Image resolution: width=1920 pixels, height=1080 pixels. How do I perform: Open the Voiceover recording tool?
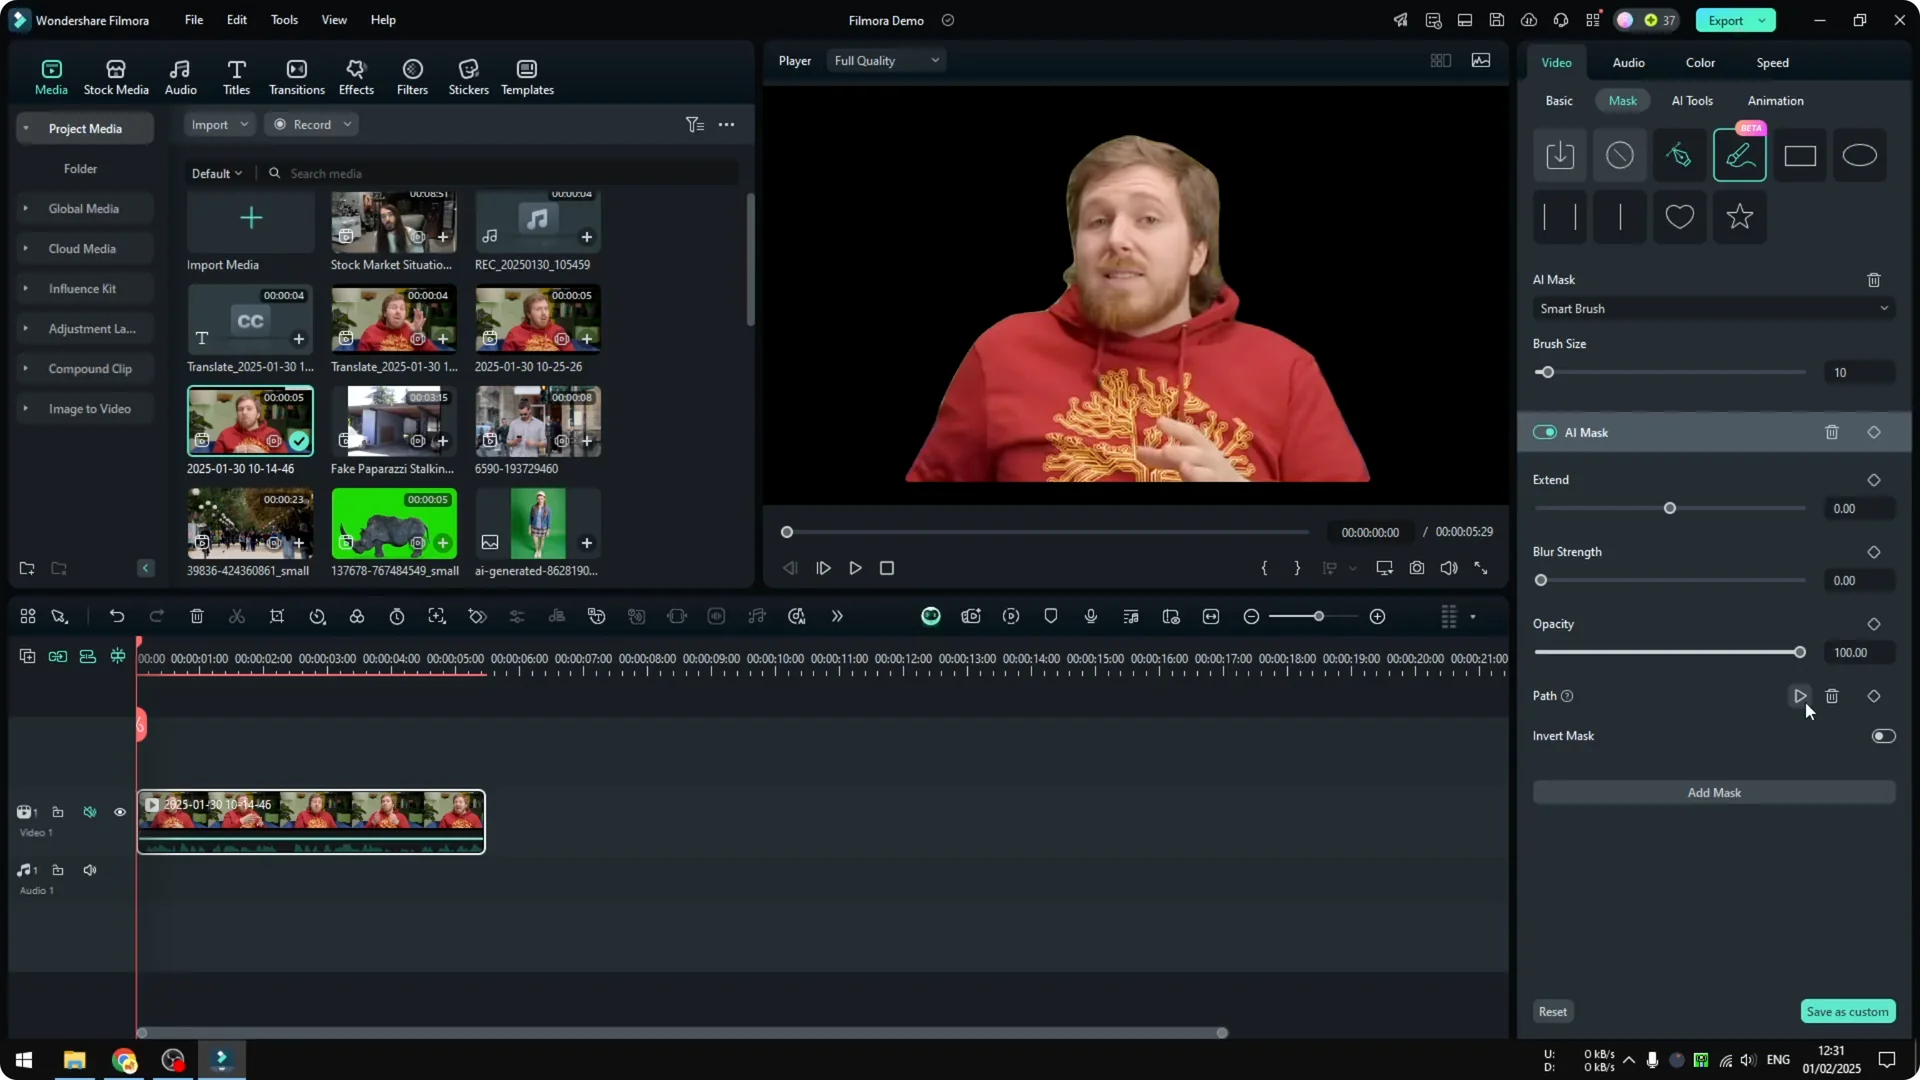pyautogui.click(x=1091, y=616)
